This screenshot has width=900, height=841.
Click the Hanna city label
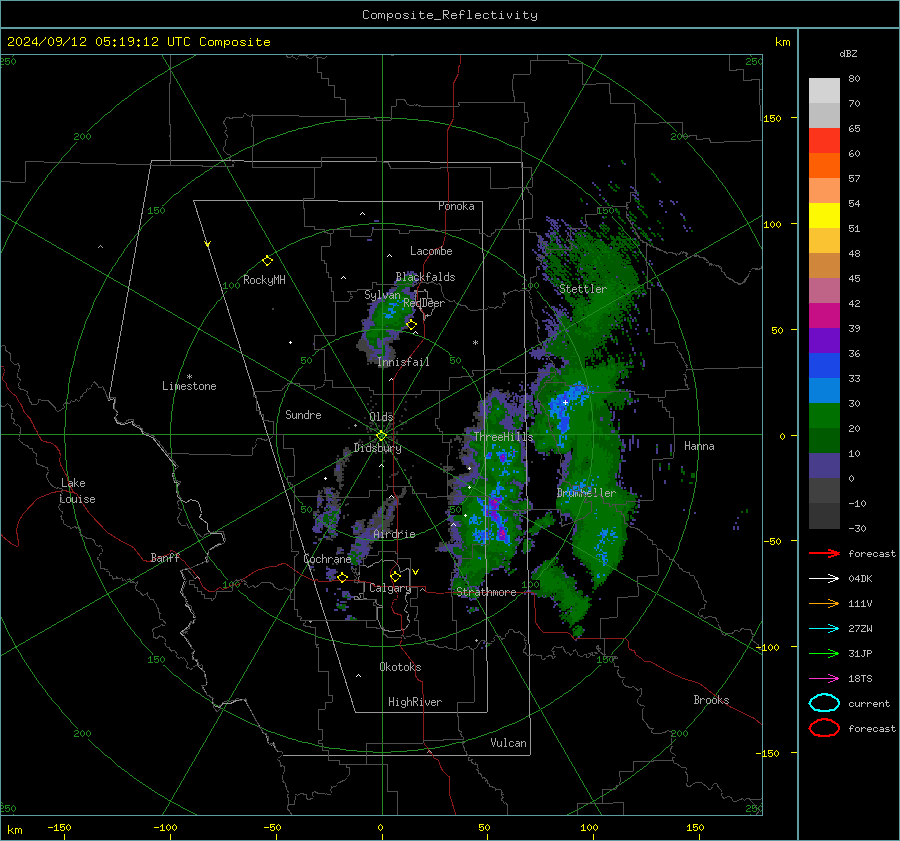[x=699, y=446]
